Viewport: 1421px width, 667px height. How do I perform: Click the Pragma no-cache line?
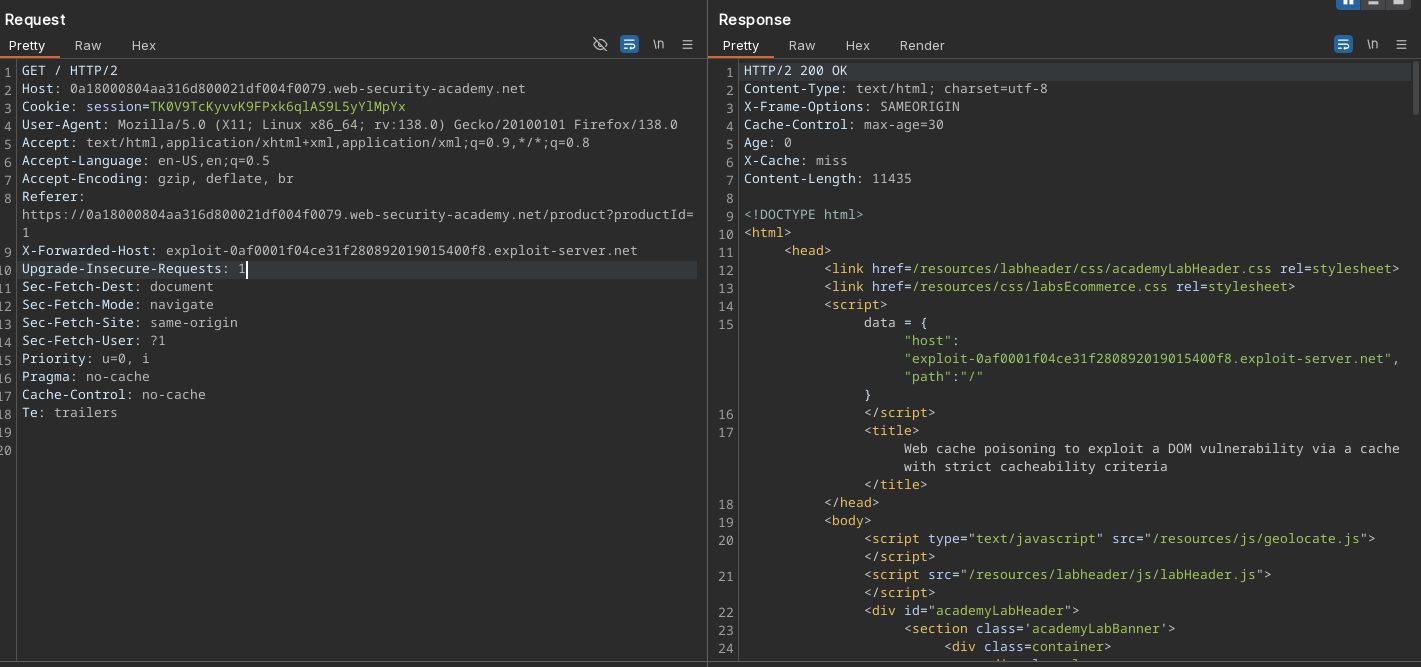[x=86, y=376]
